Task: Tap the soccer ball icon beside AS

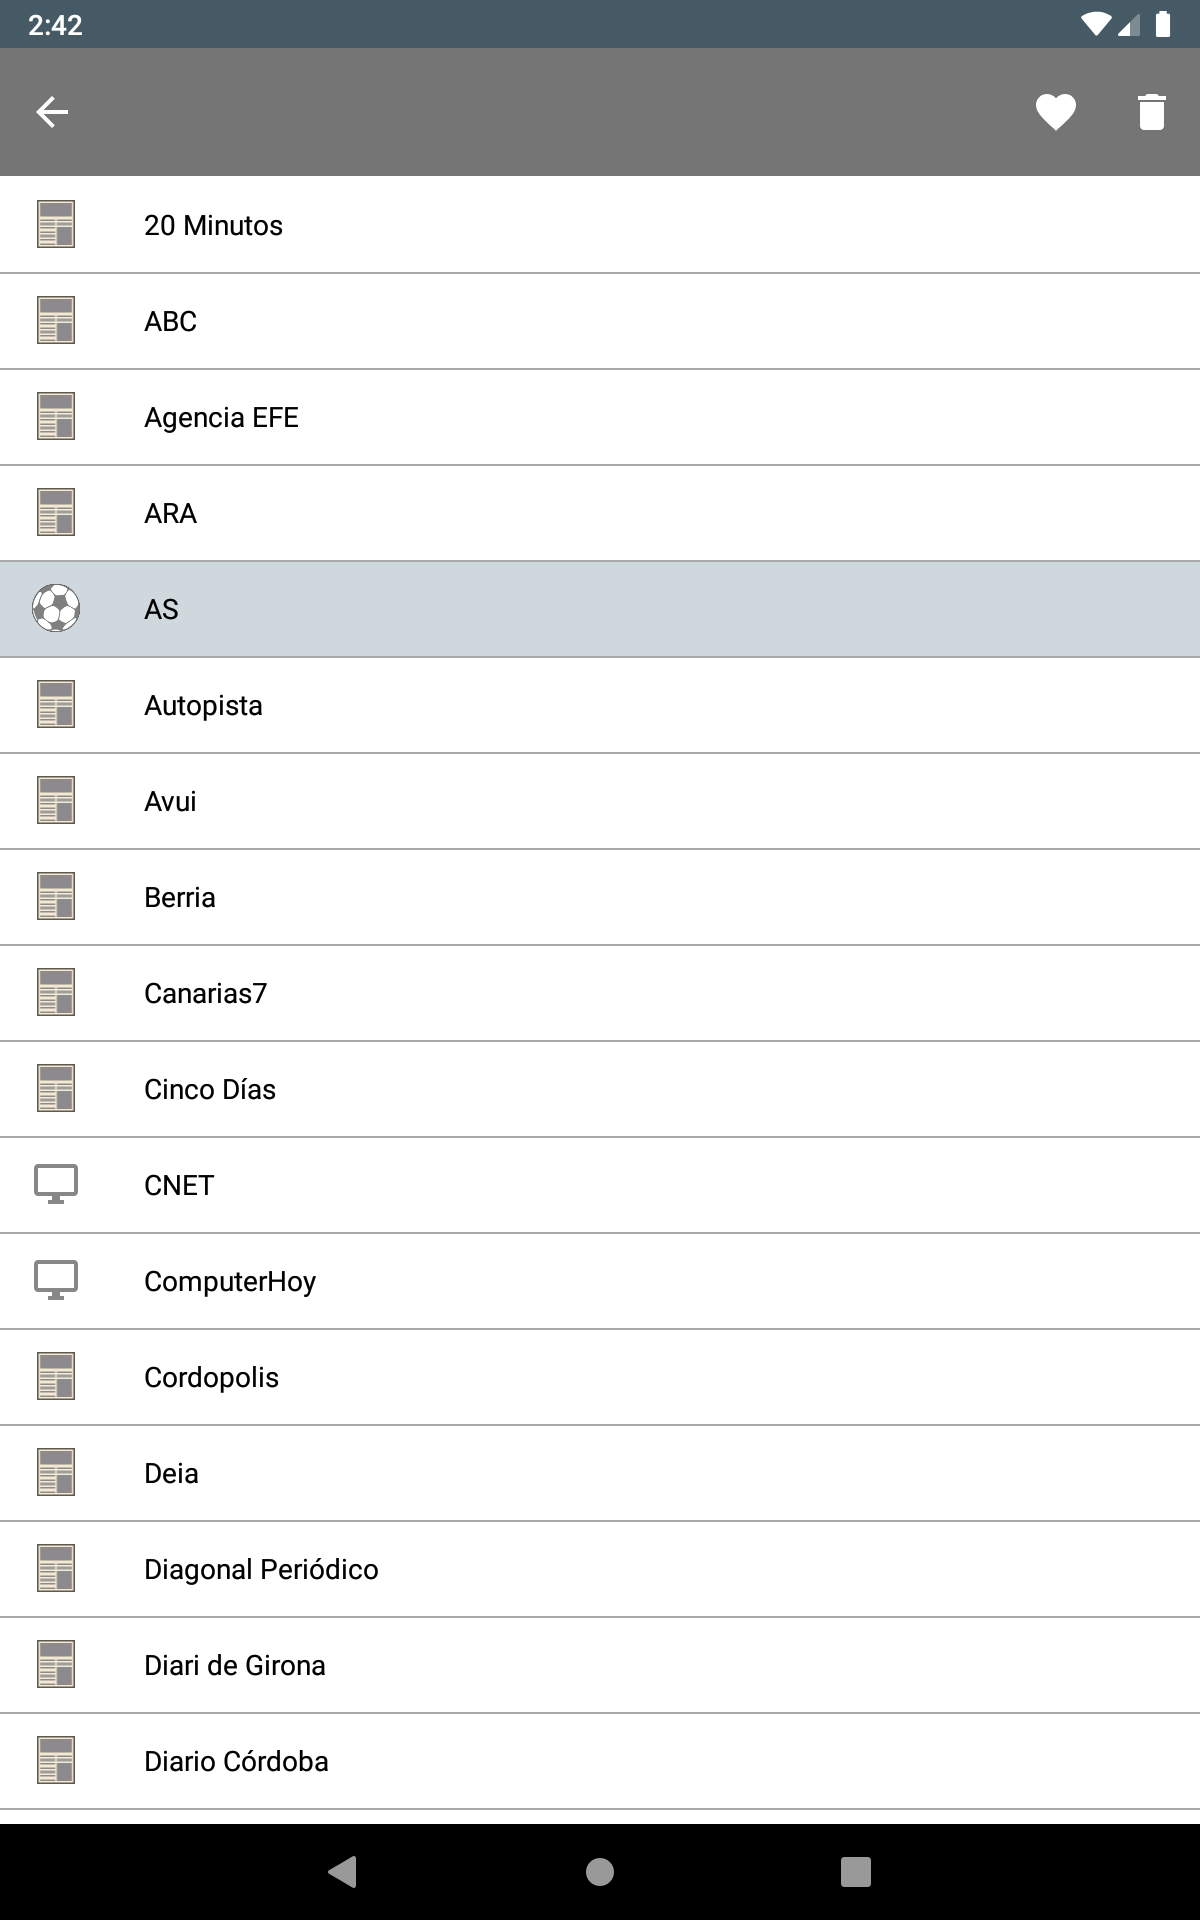Action: (56, 609)
